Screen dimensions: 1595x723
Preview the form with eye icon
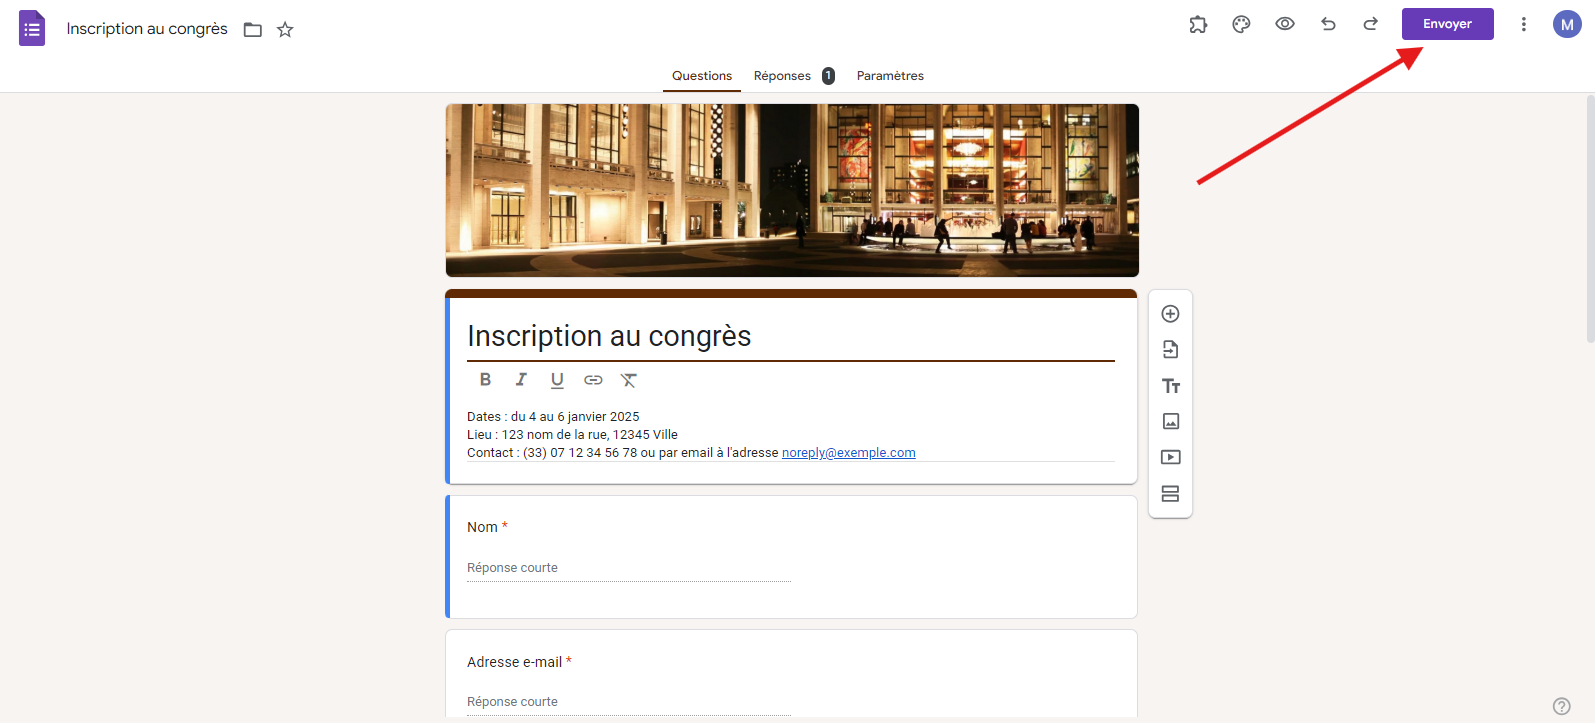tap(1285, 24)
